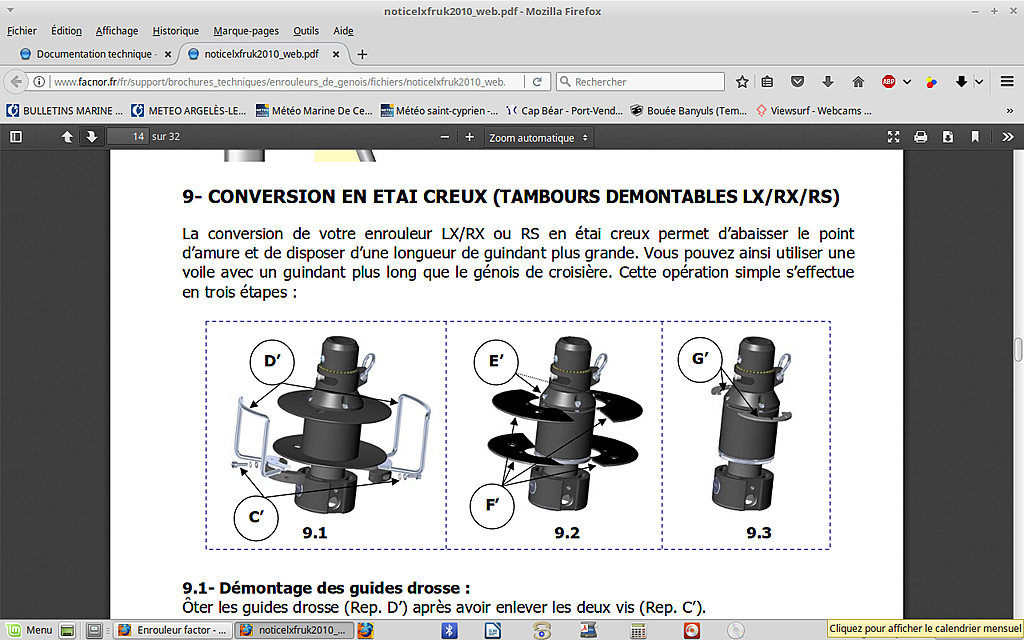1024x640 pixels.
Task: Switch to Documentation technique tab
Action: [x=95, y=54]
